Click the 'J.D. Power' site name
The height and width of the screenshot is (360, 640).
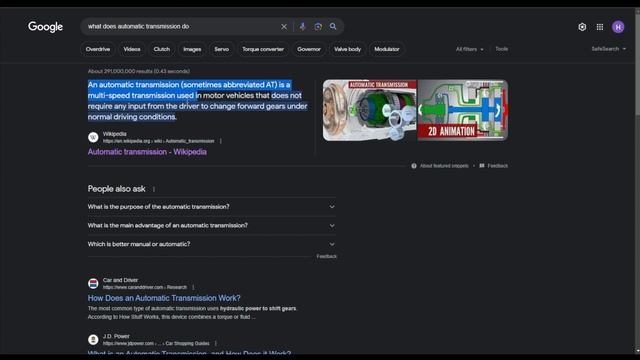[116, 336]
